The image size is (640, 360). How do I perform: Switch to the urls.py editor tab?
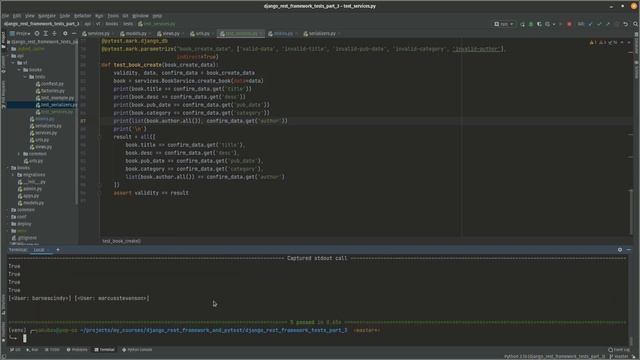pos(202,33)
